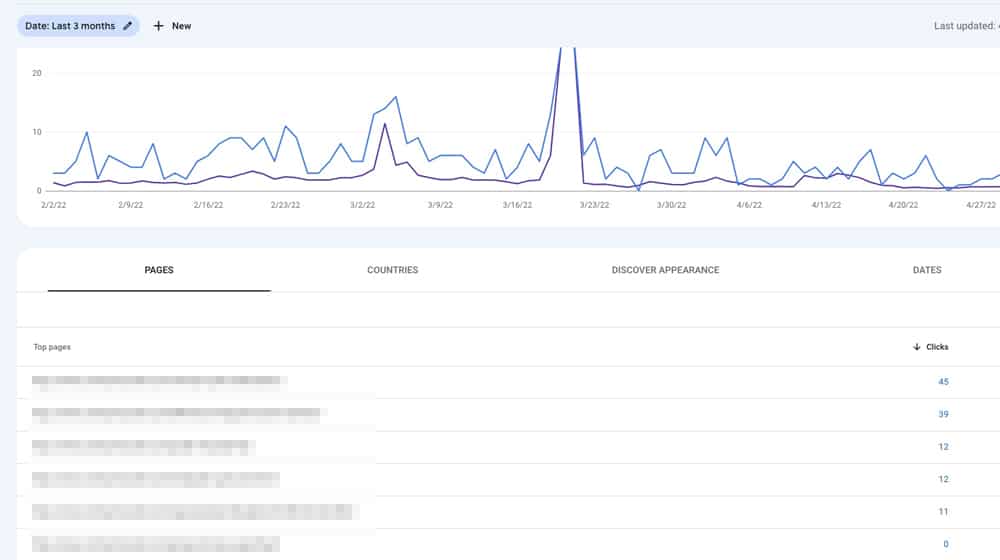
Task: Click the 11 clicks value
Action: (943, 512)
